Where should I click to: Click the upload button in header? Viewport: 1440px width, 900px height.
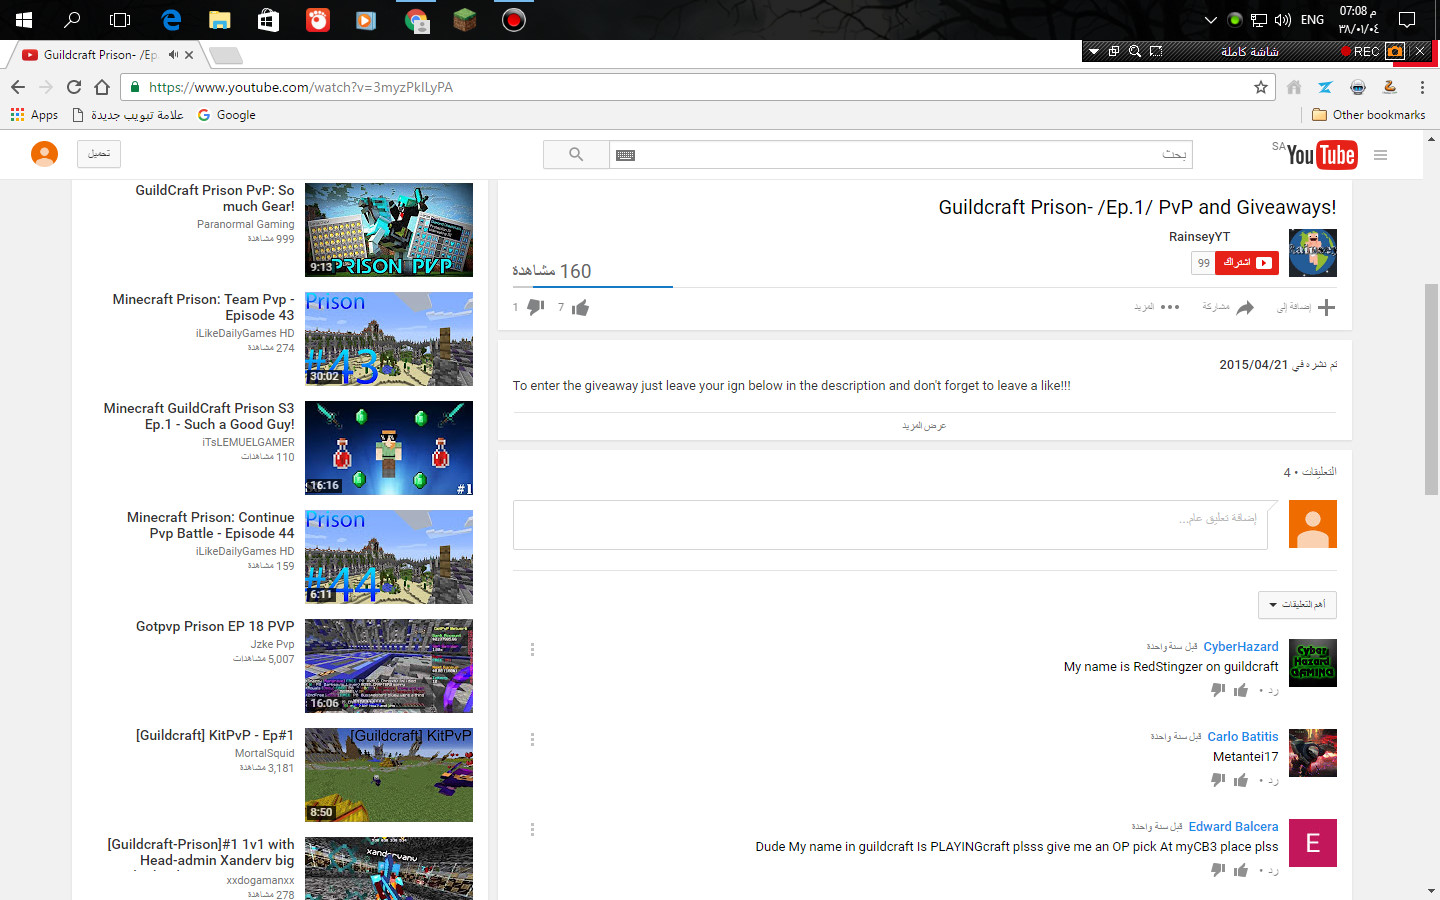(99, 154)
